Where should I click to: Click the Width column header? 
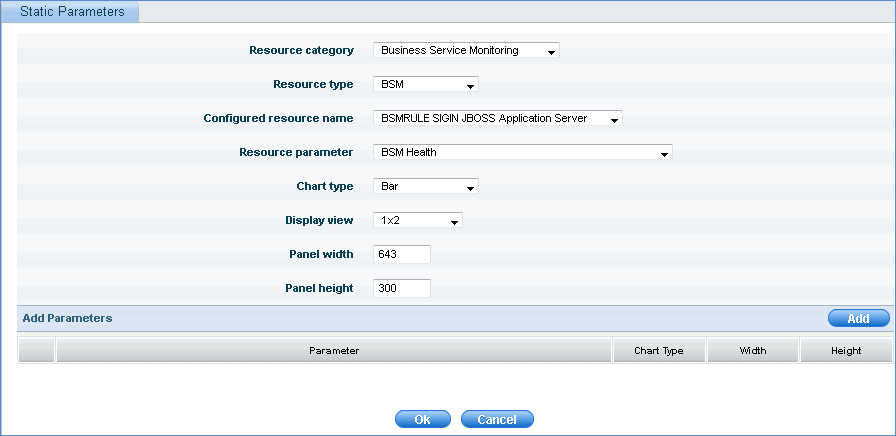click(x=752, y=351)
